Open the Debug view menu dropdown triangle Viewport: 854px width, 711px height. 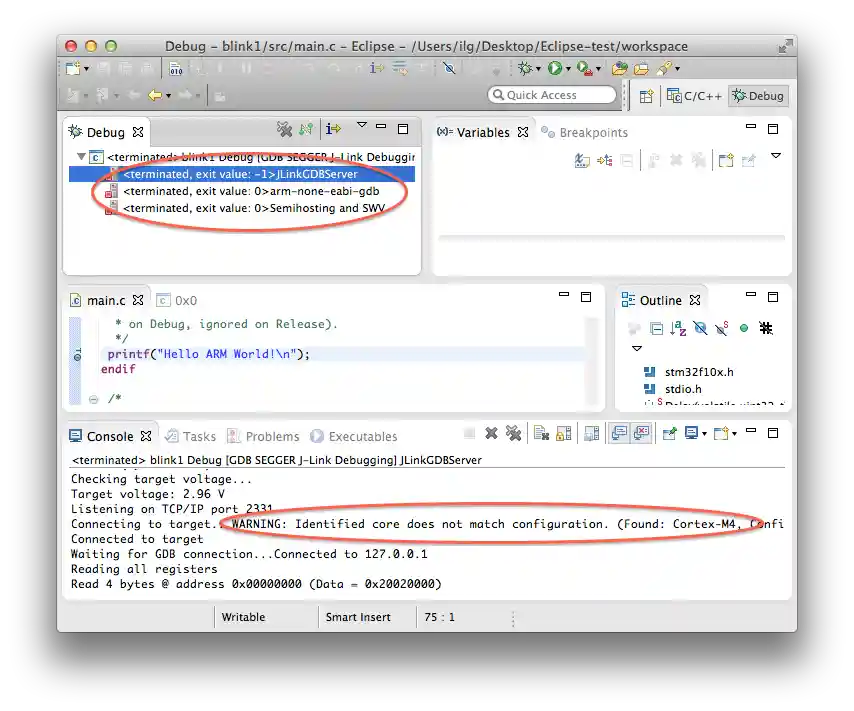361,126
